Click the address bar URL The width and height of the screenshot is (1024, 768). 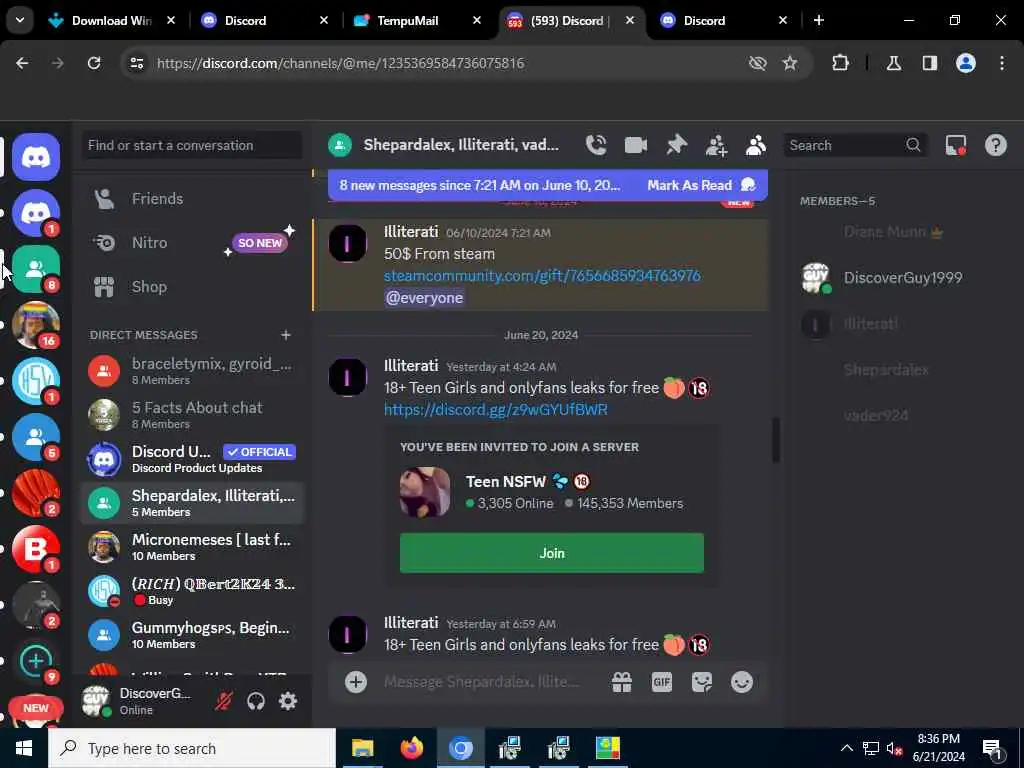pyautogui.click(x=340, y=63)
